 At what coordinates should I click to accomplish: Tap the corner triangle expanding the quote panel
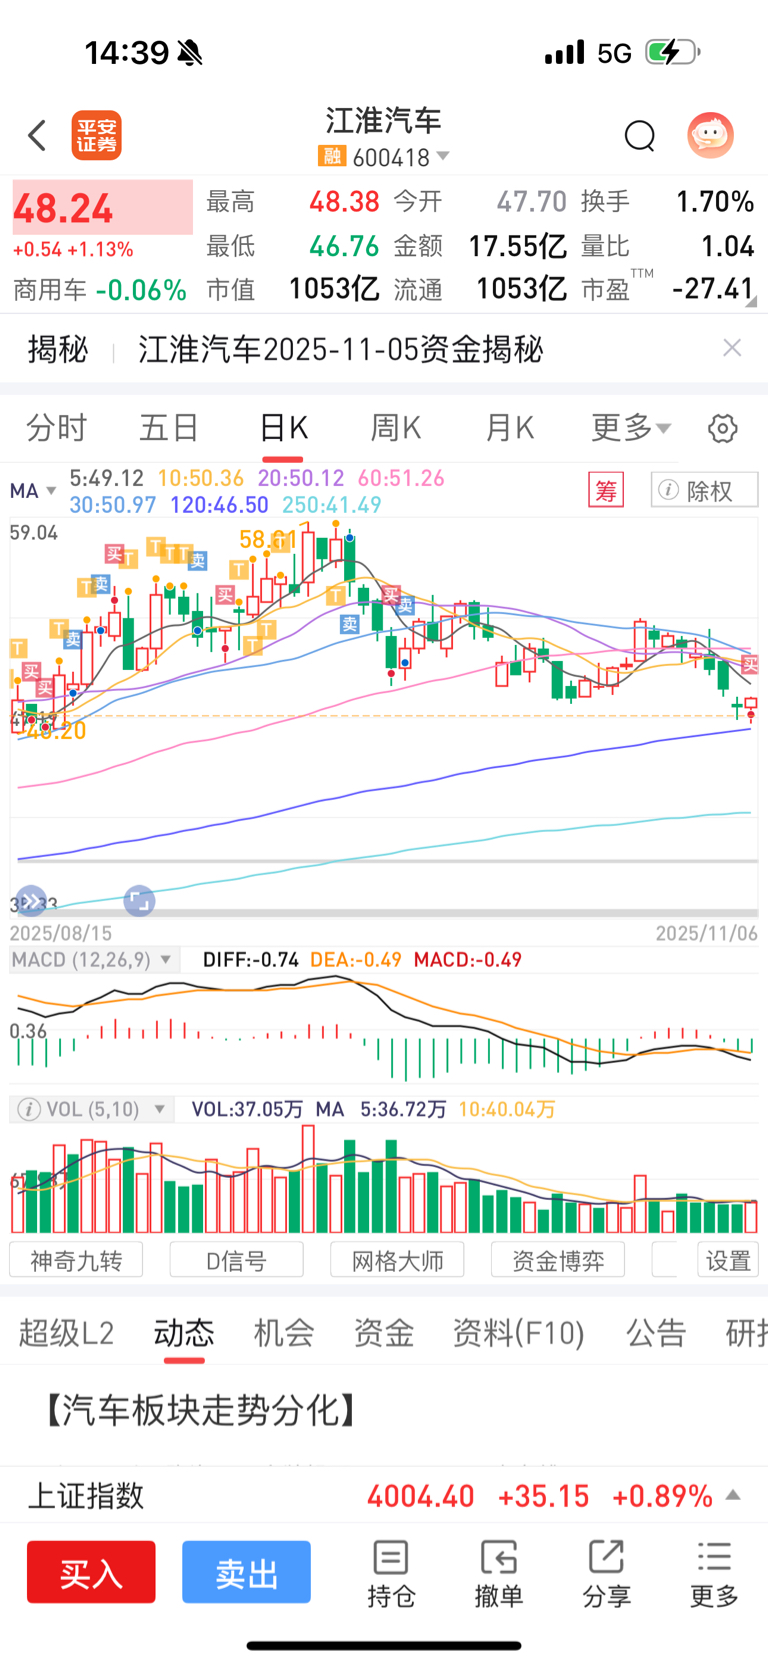pyautogui.click(x=751, y=300)
